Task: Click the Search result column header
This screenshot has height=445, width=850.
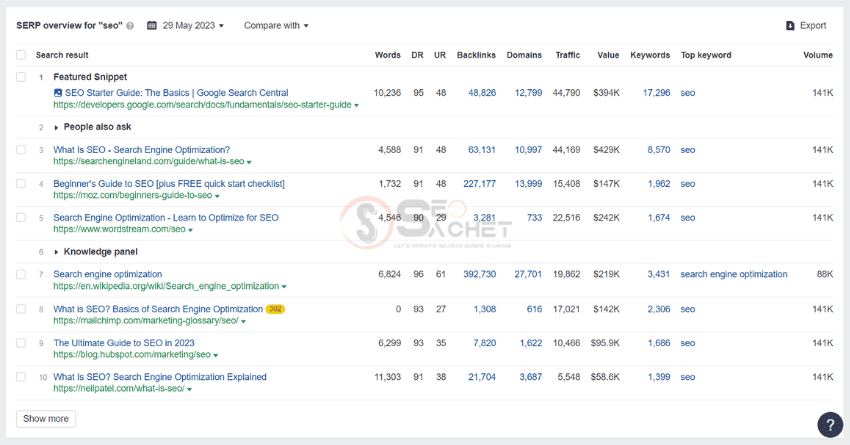Action: coord(62,55)
